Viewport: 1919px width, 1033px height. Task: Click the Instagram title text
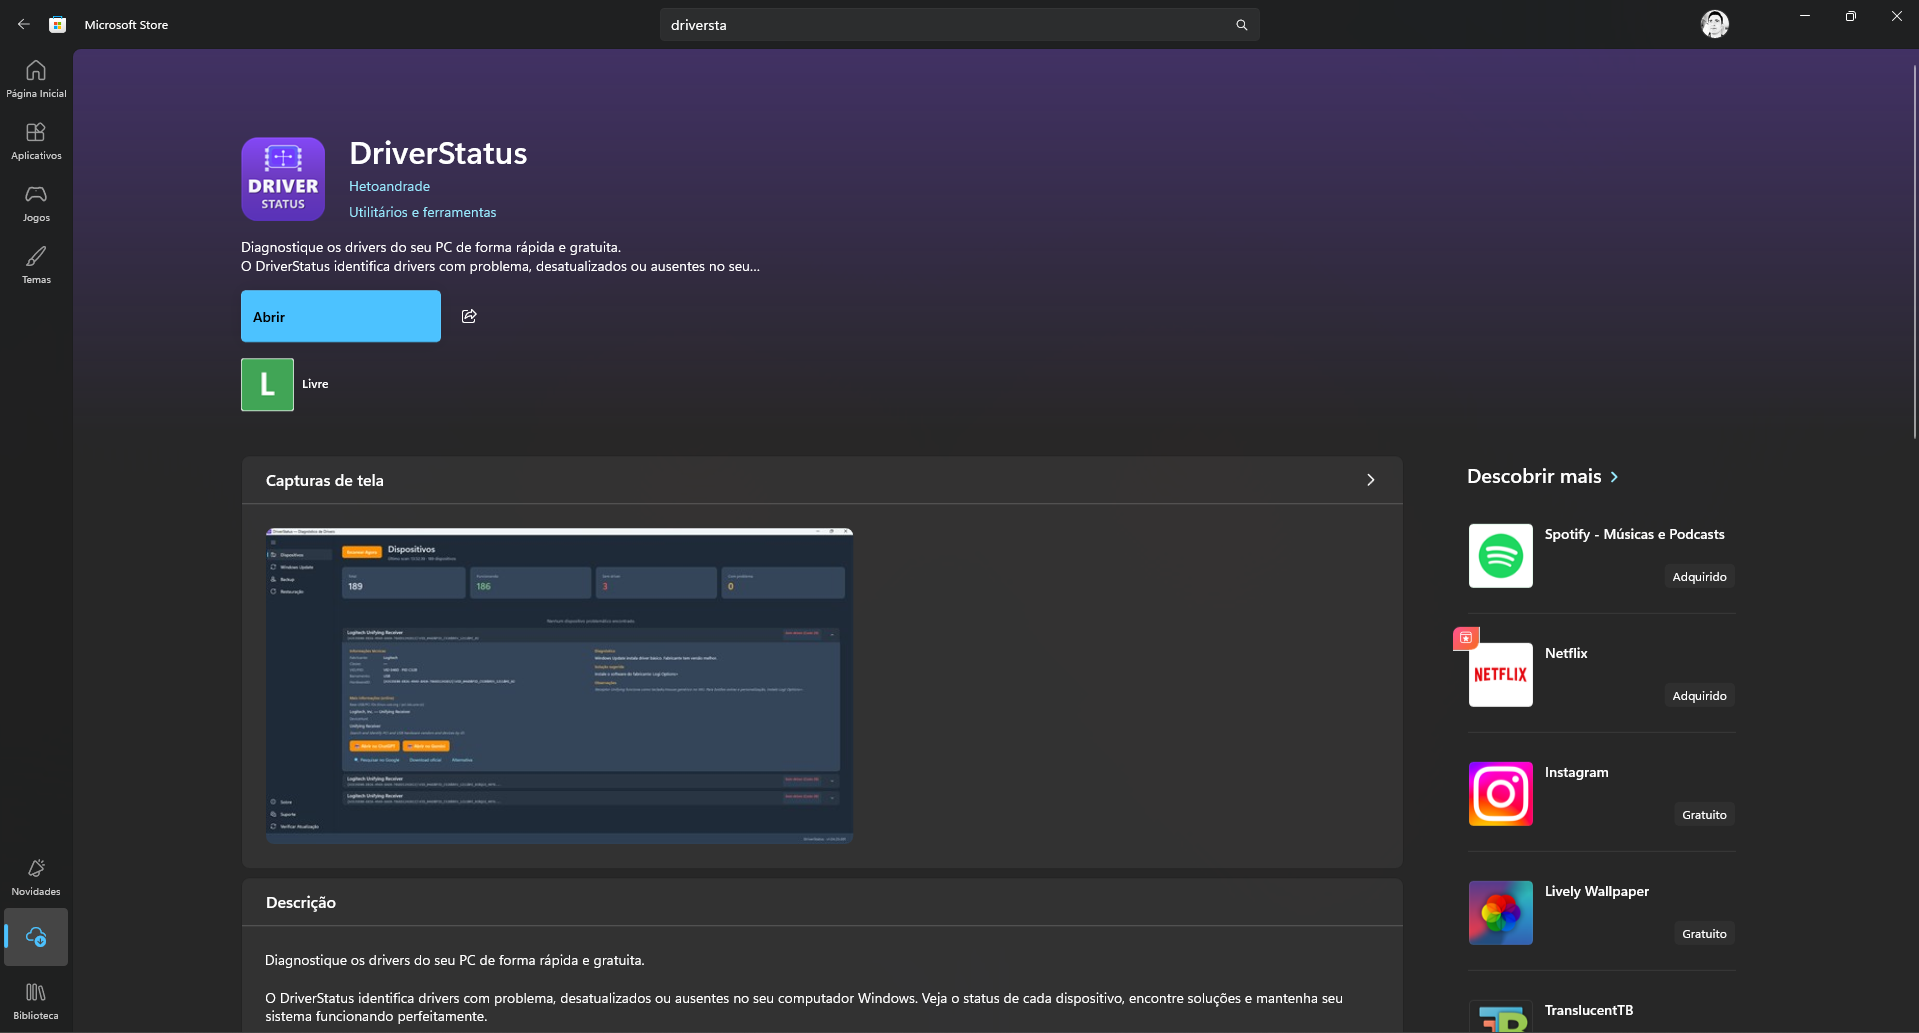point(1576,772)
